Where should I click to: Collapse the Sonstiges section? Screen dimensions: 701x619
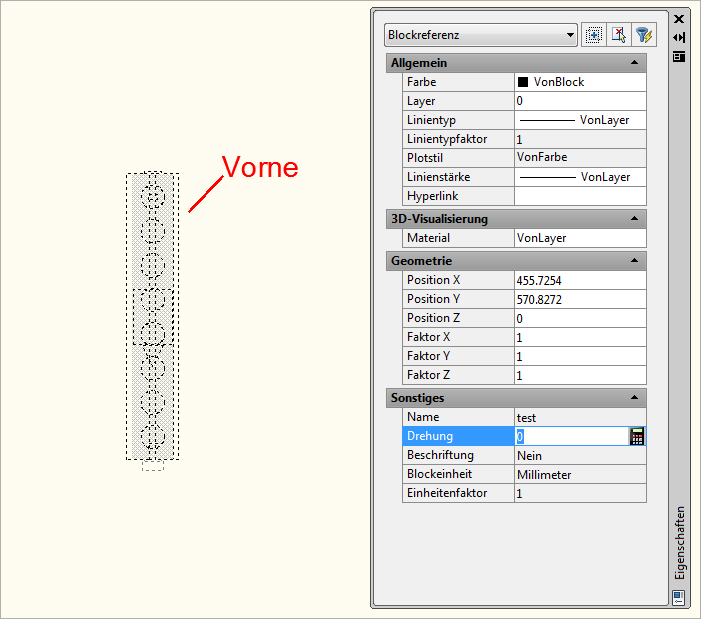pos(634,398)
